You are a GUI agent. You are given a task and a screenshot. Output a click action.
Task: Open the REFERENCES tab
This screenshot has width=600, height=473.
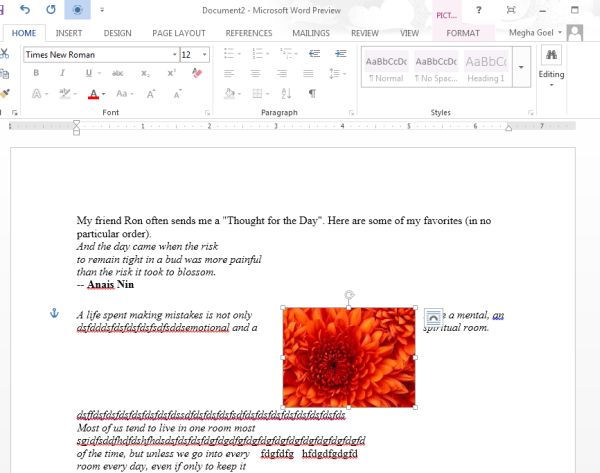pos(249,33)
